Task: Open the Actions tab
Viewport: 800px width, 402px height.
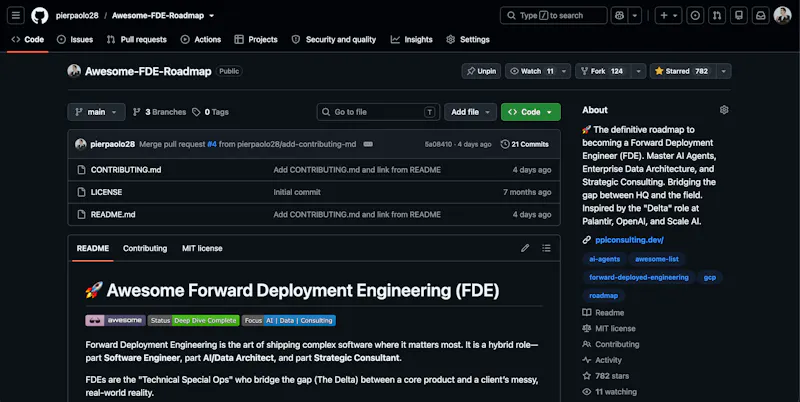Action: [x=201, y=39]
